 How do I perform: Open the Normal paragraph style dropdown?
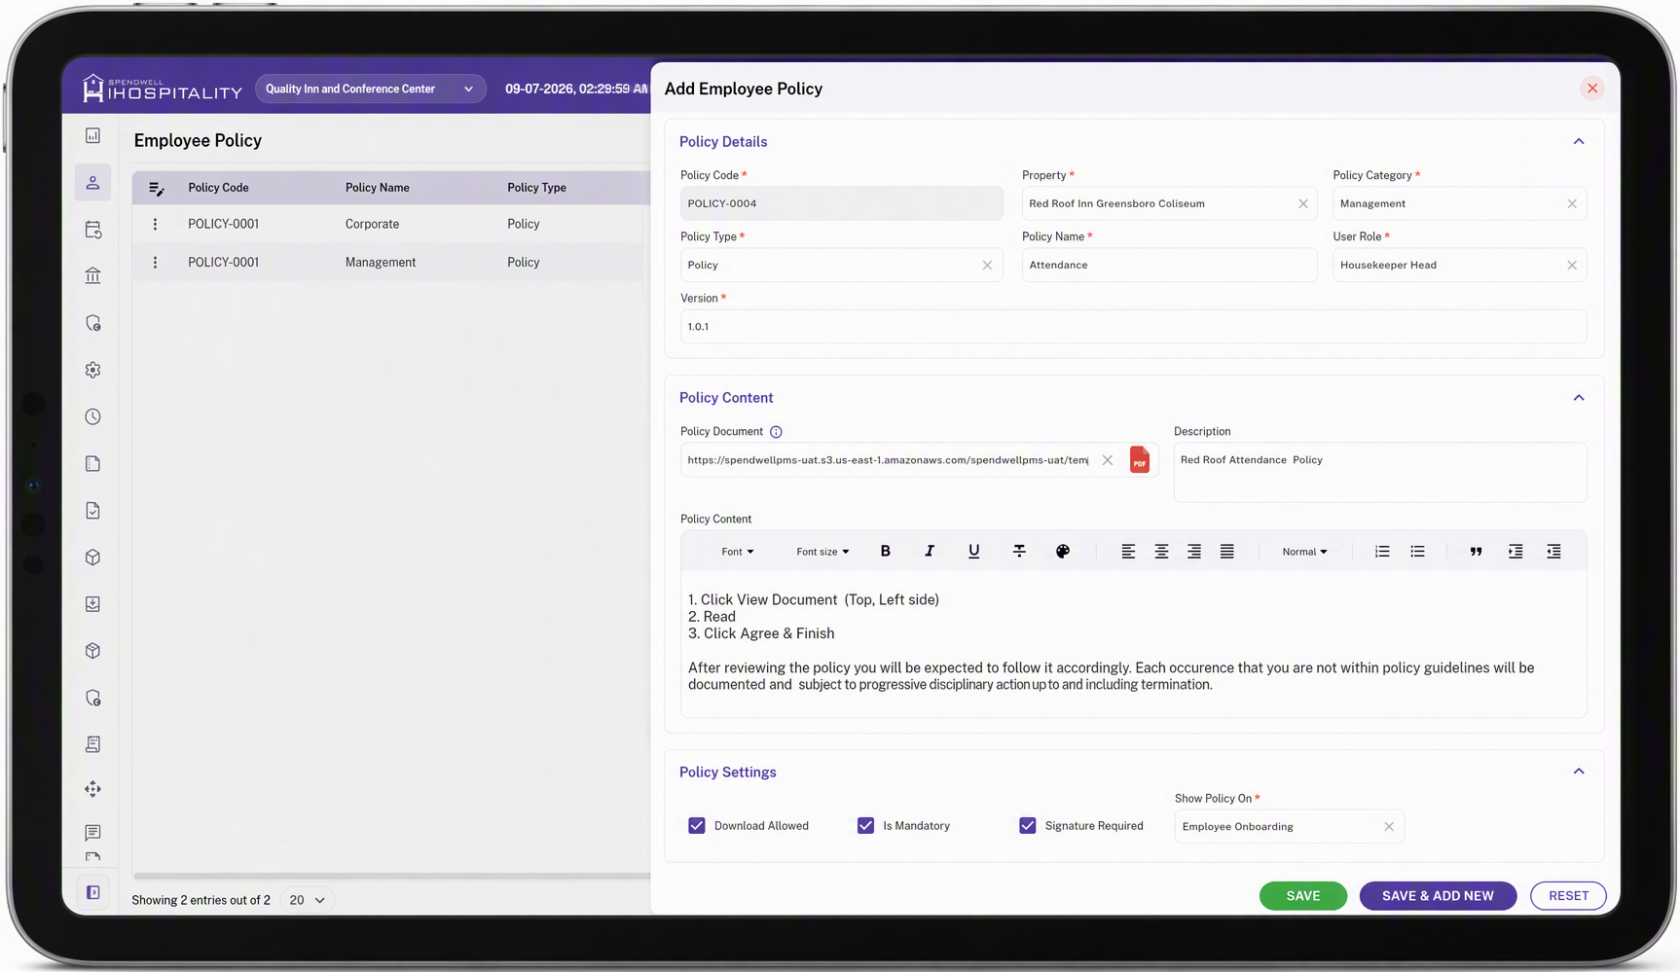click(1305, 552)
